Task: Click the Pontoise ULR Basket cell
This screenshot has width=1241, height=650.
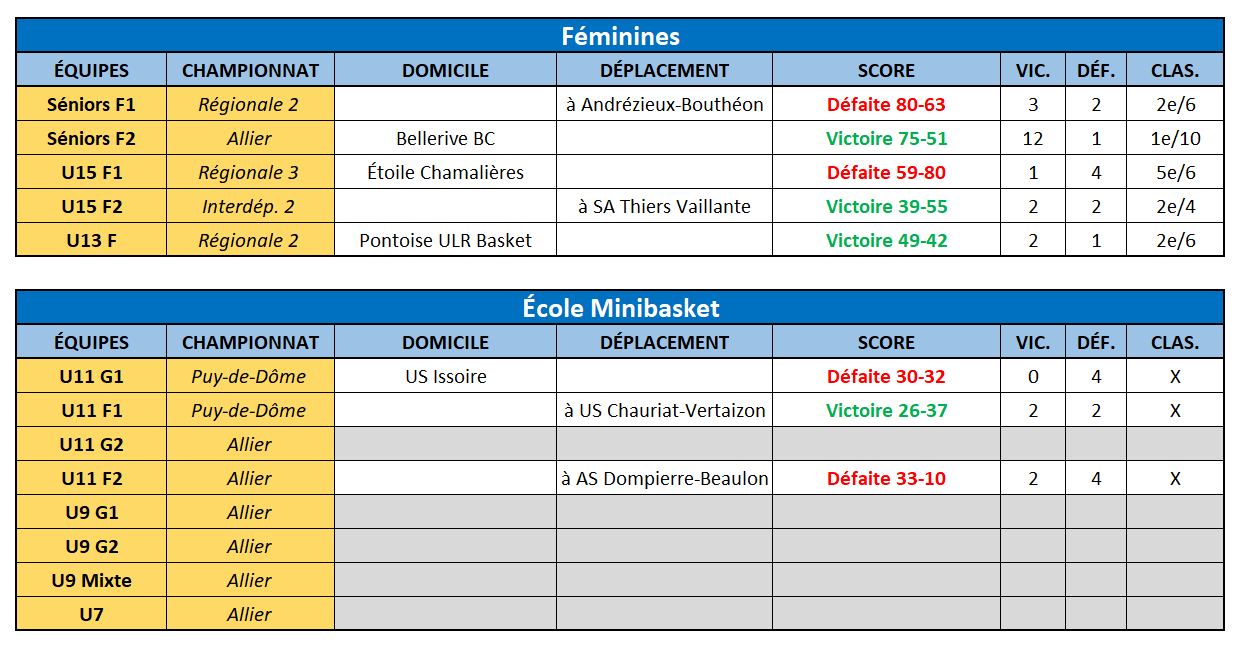Action: 445,240
